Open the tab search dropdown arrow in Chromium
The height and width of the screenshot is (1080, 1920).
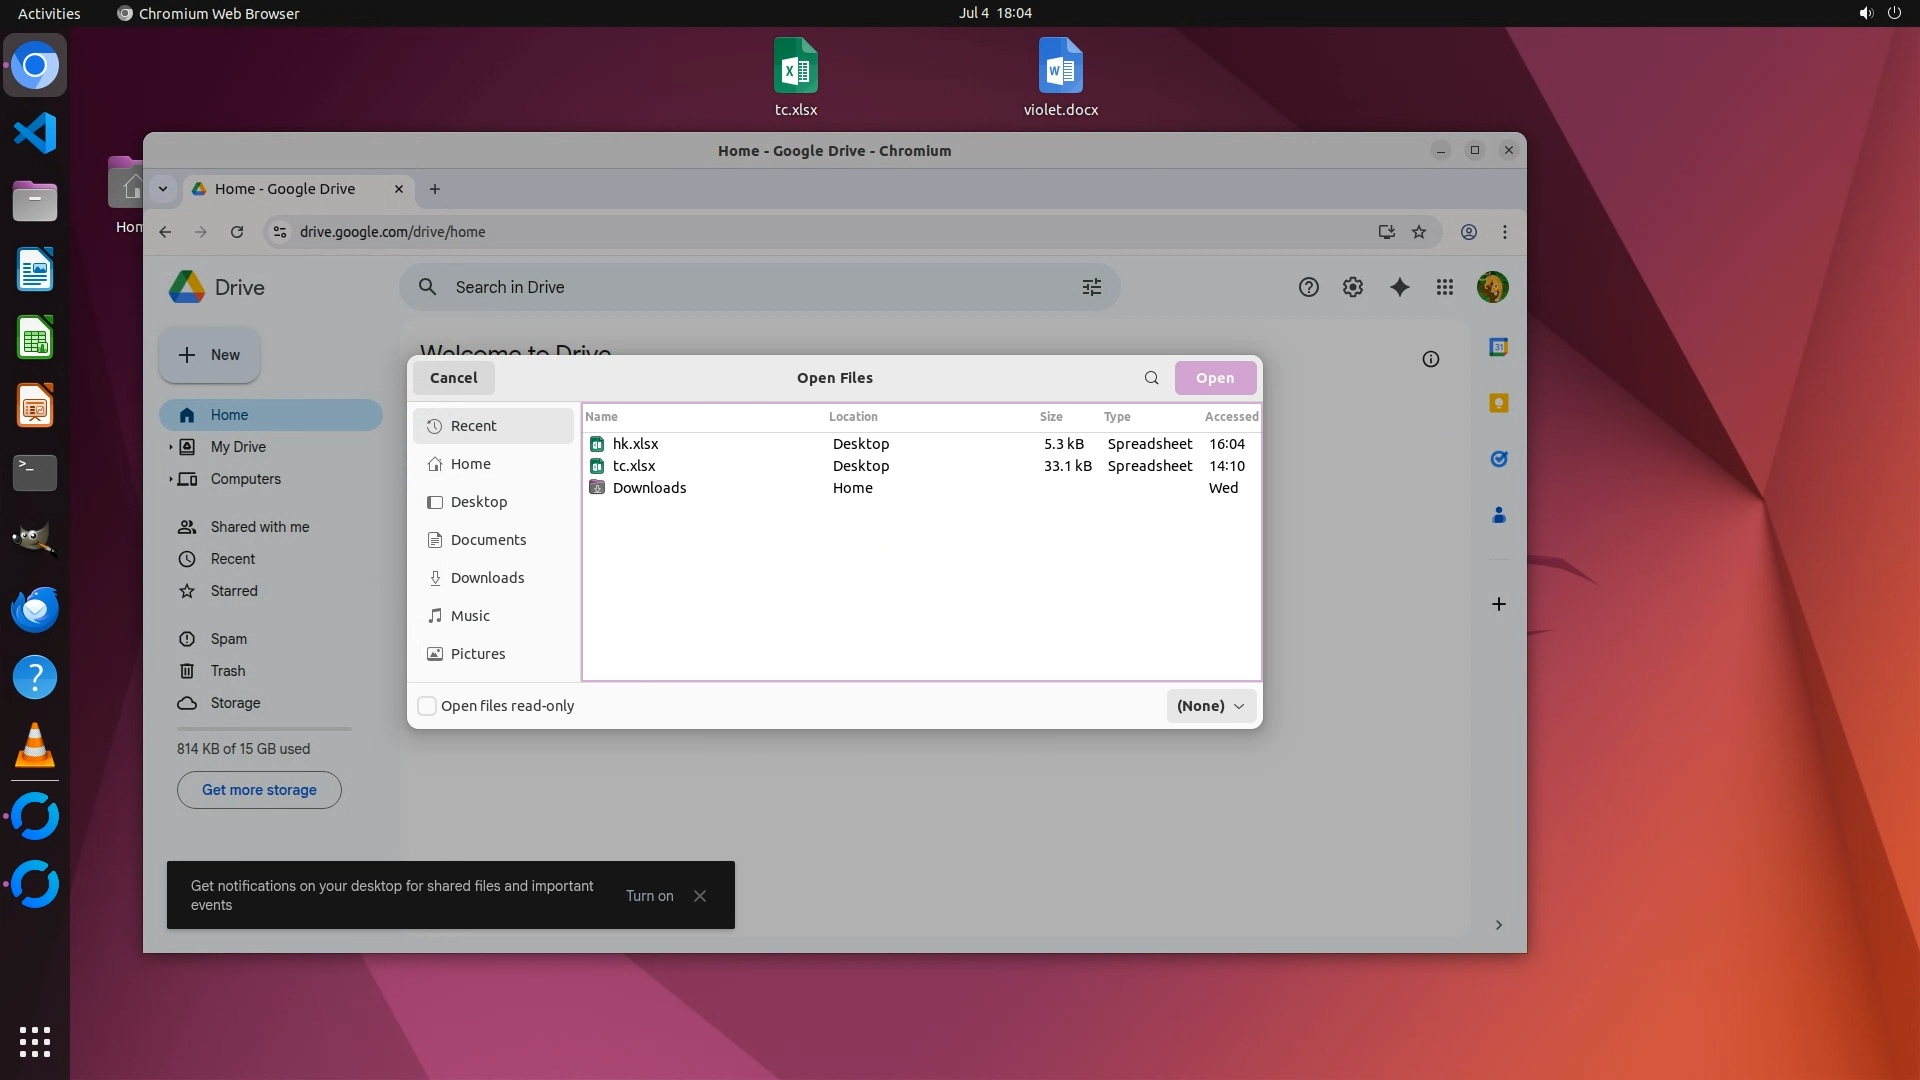pos(162,189)
